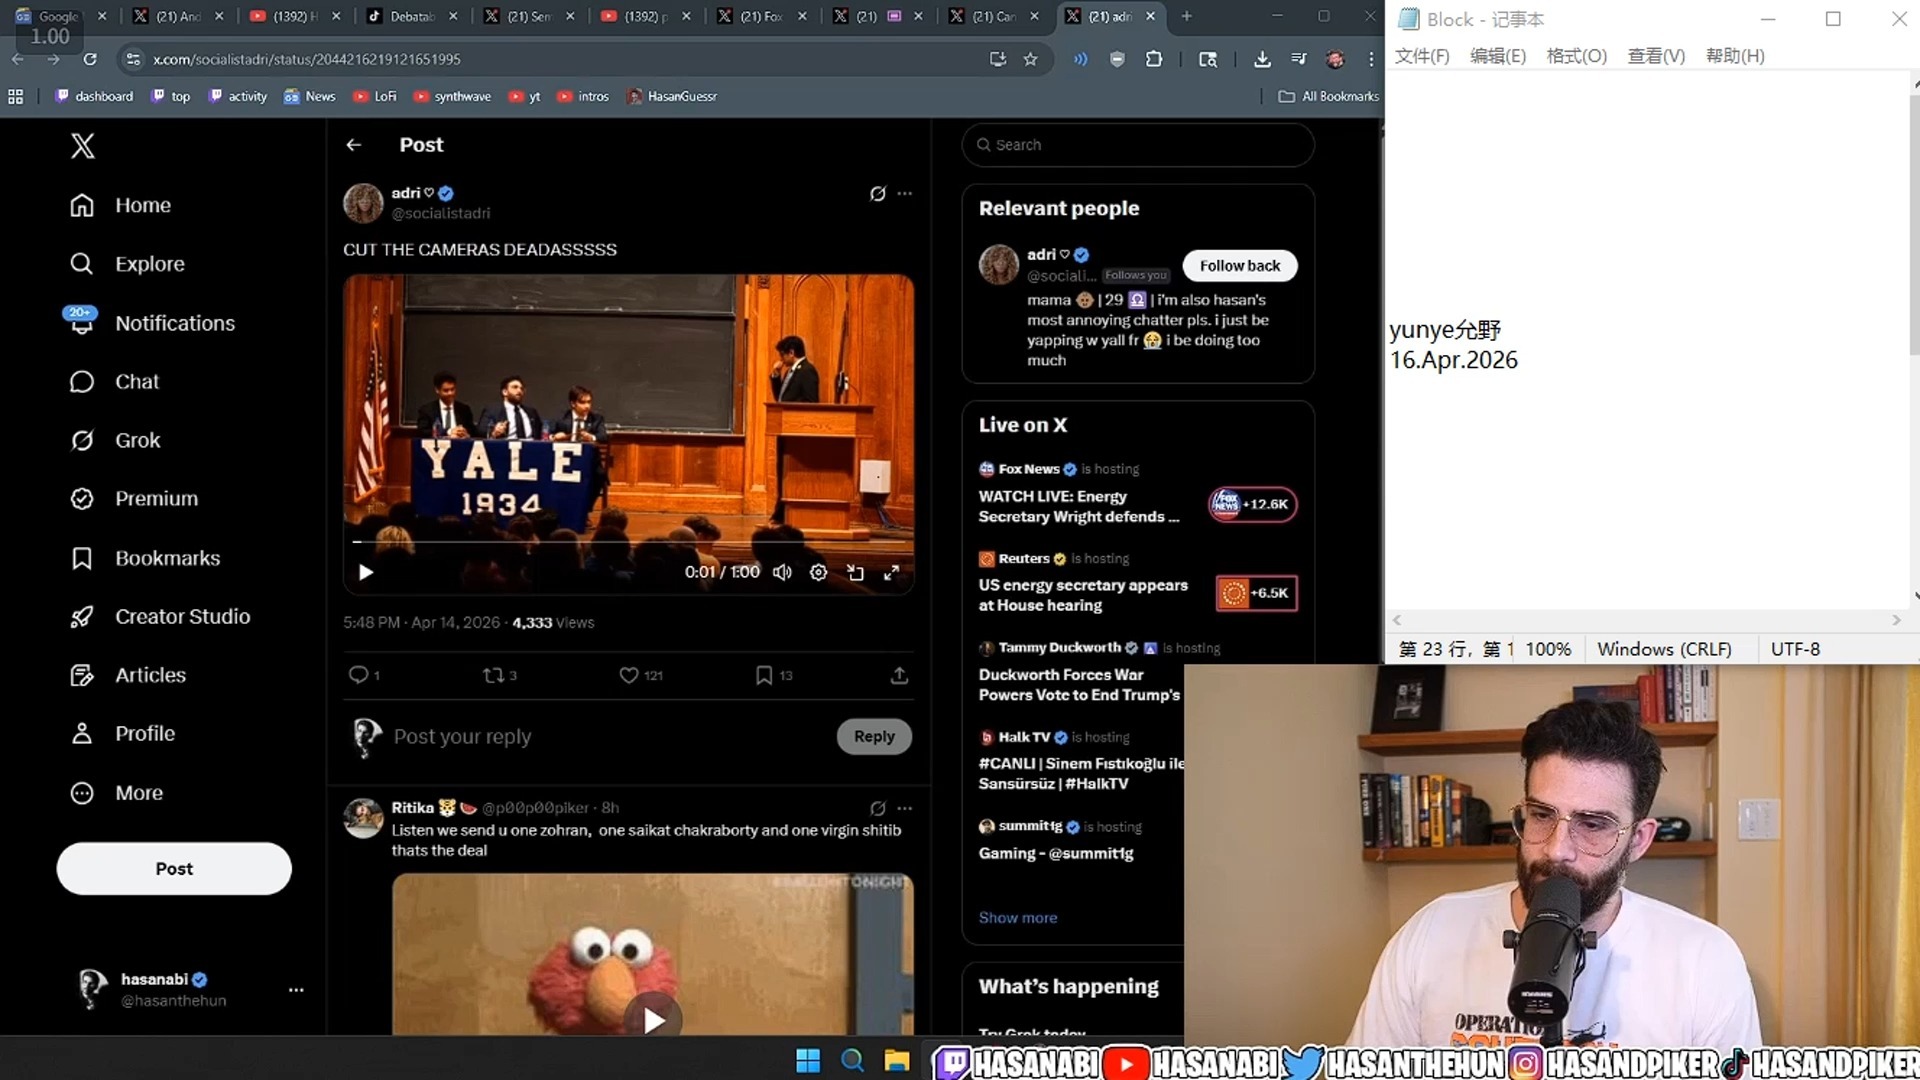Open the More menu in sidebar
1920x1080 pixels.
coord(116,793)
